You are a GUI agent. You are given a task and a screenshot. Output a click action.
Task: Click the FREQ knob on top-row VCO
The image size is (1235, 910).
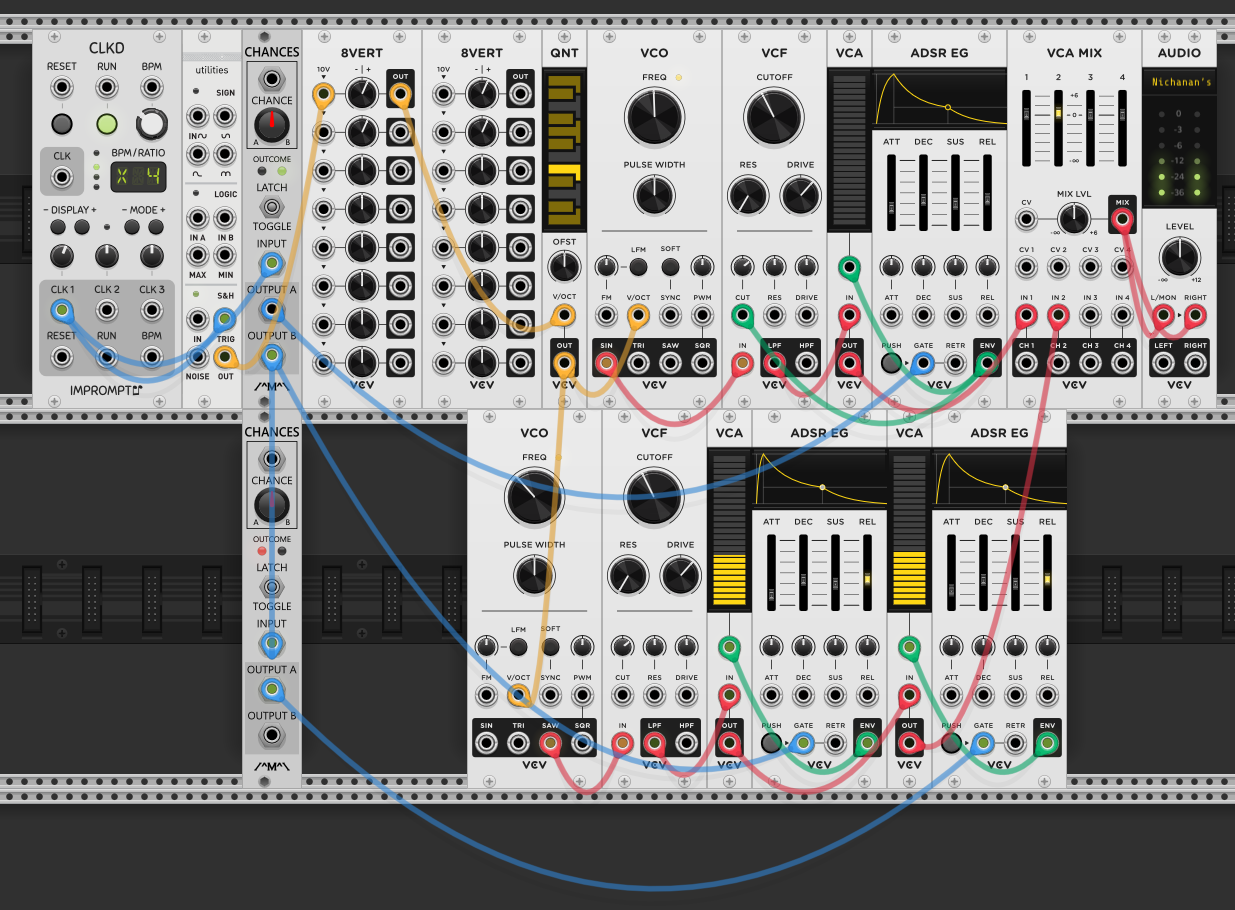654,118
